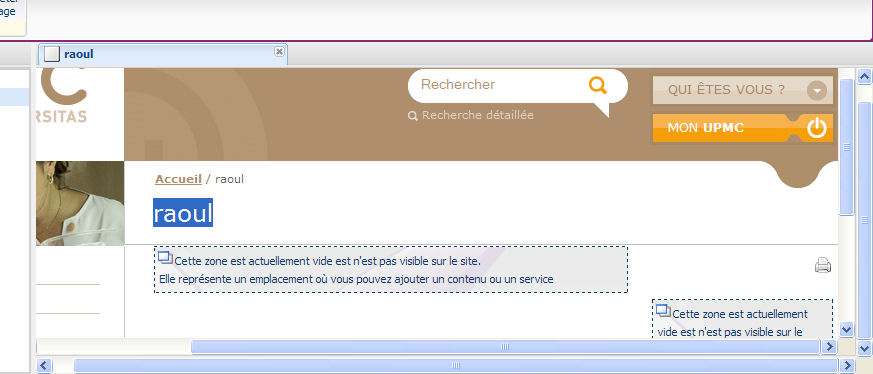Close the raoul tab
873x374 pixels.
pyautogui.click(x=279, y=51)
